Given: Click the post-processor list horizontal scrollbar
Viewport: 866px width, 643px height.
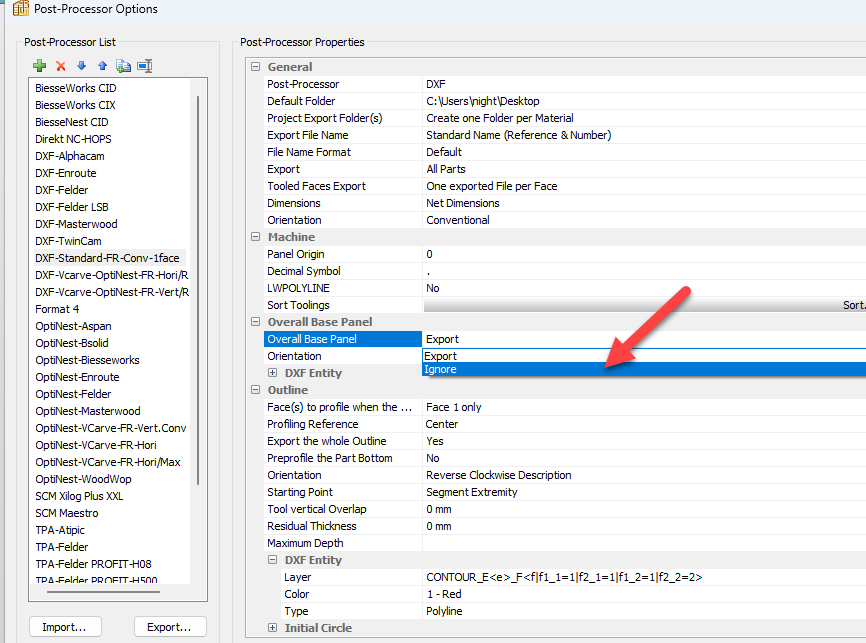Looking at the screenshot, I should pos(103,592).
